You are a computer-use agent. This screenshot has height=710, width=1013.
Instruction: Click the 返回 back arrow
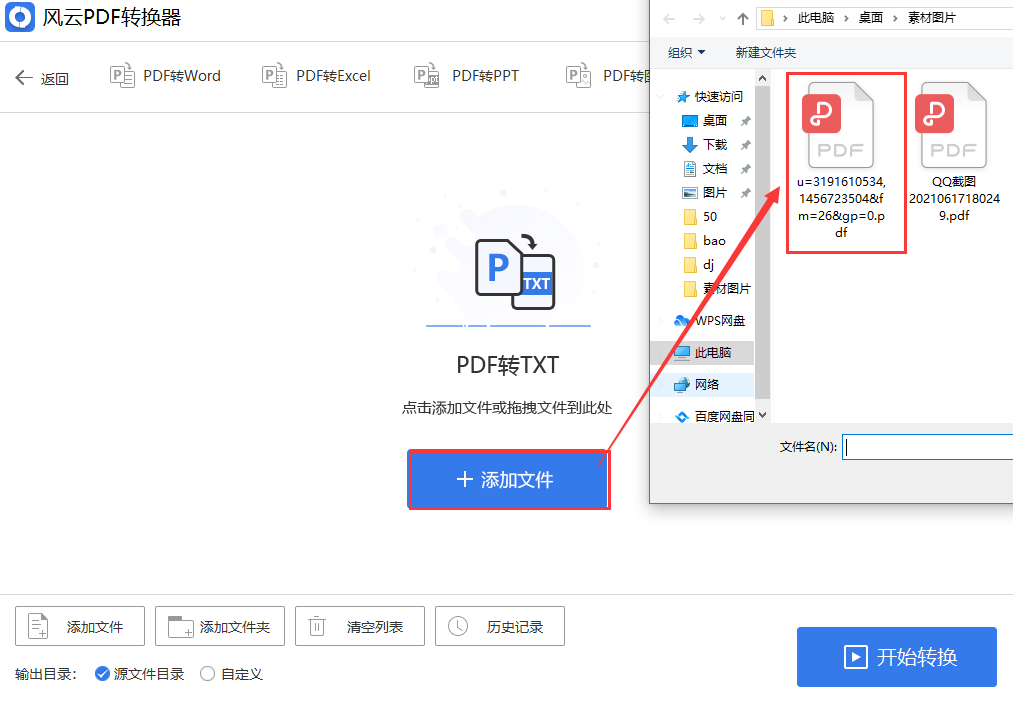coord(24,76)
